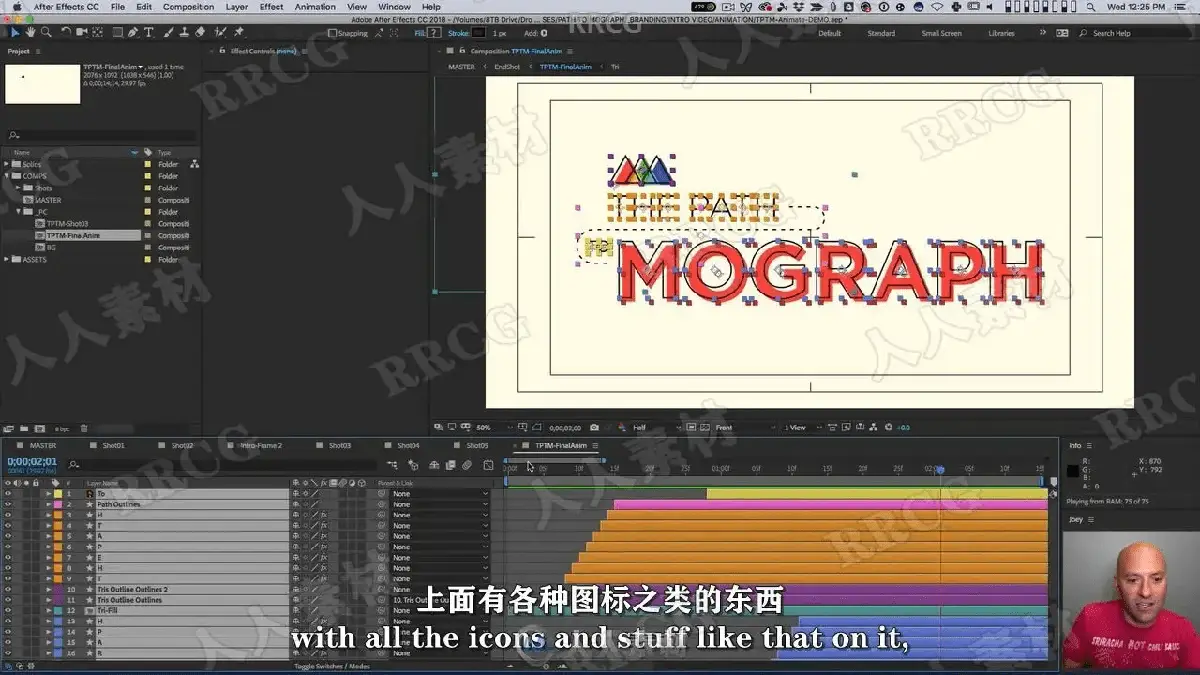Viewport: 1200px width, 675px height.
Task: Switch to the Small Screen workspace
Action: 941,33
